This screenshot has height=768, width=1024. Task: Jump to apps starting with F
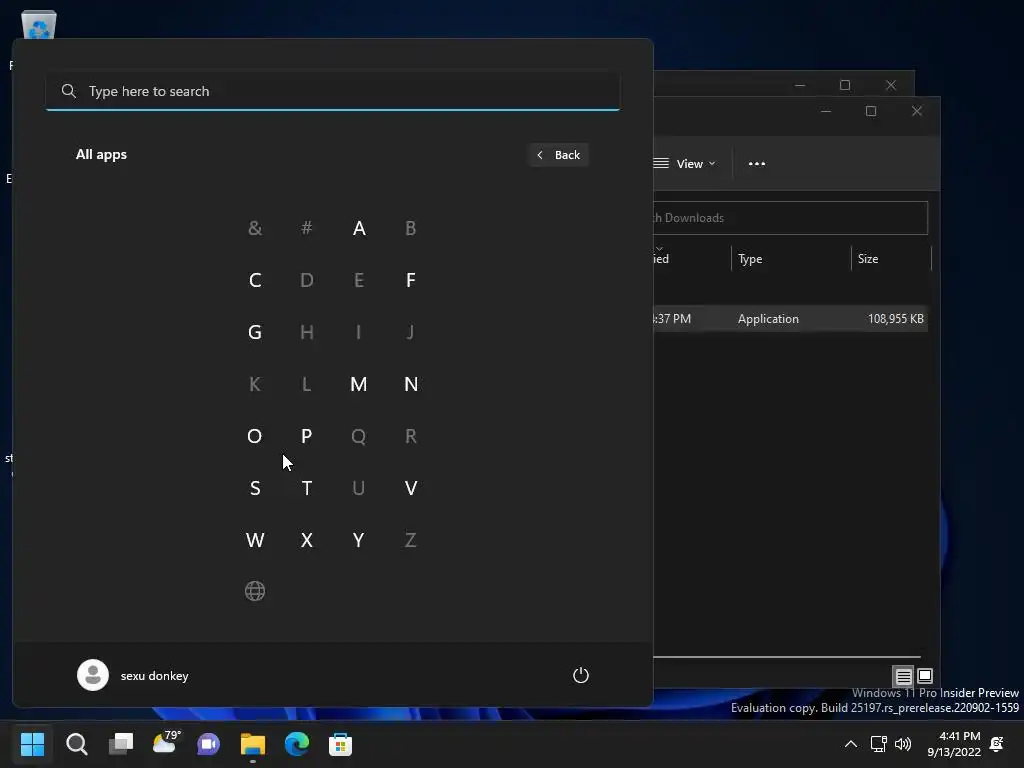[410, 280]
